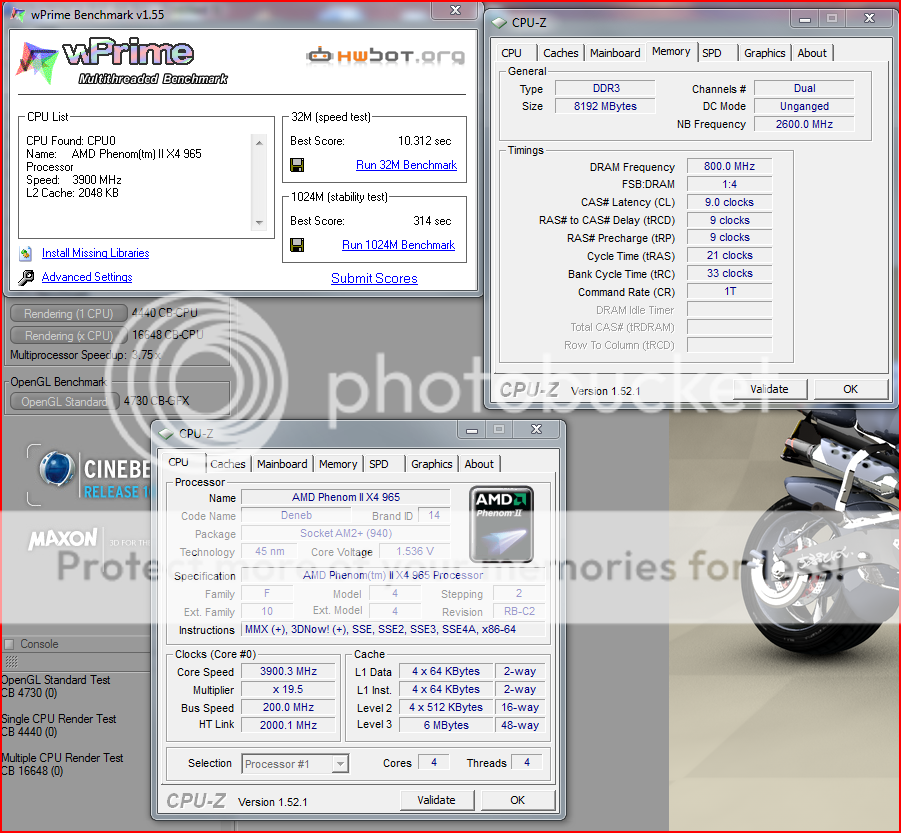
Task: Click the save icon for 1024M score
Action: (297, 245)
